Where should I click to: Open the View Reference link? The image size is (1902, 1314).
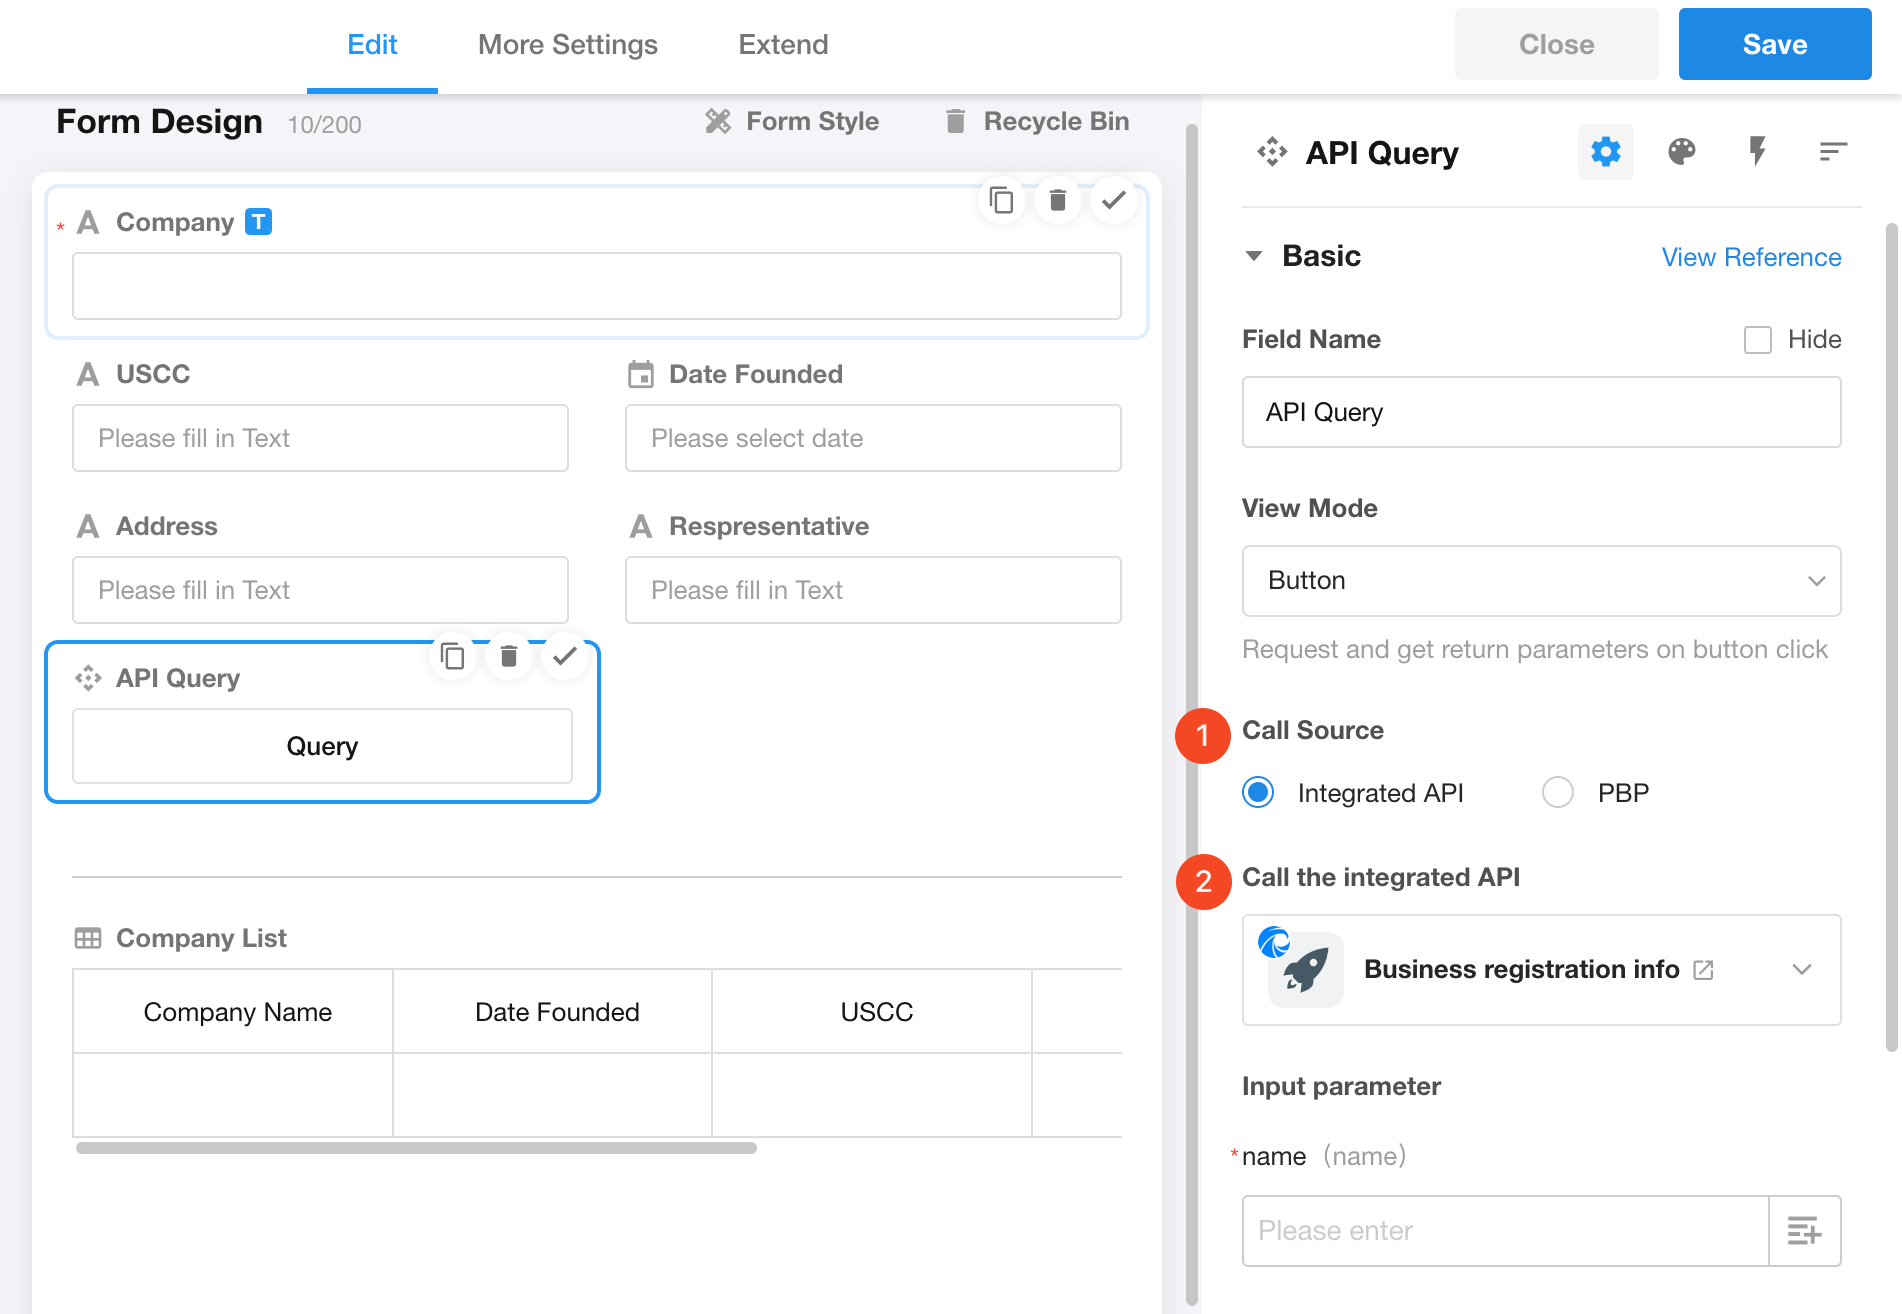click(1750, 257)
